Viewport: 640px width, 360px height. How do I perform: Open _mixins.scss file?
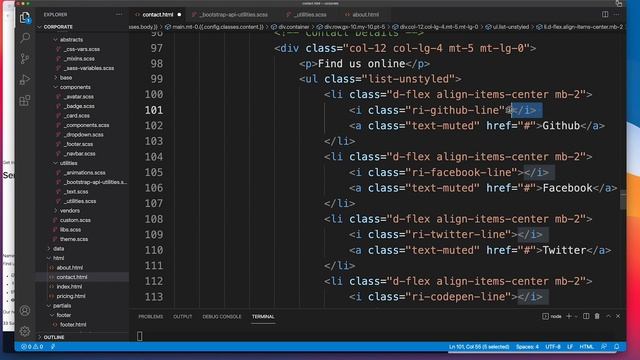point(79,58)
